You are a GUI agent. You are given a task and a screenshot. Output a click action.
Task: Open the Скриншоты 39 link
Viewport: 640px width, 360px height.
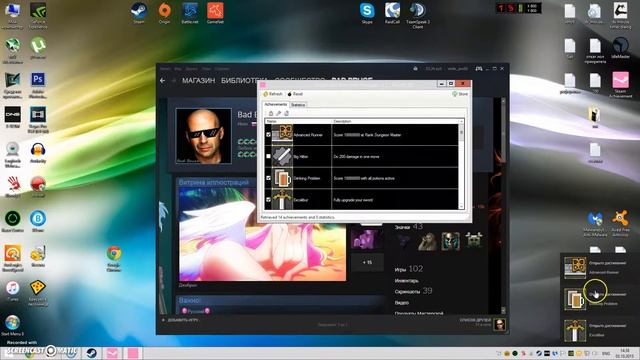(413, 291)
